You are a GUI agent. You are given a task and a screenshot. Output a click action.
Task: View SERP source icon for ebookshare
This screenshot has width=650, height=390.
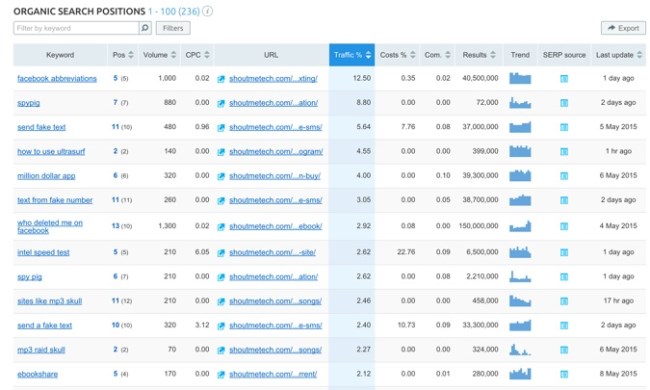(x=564, y=374)
